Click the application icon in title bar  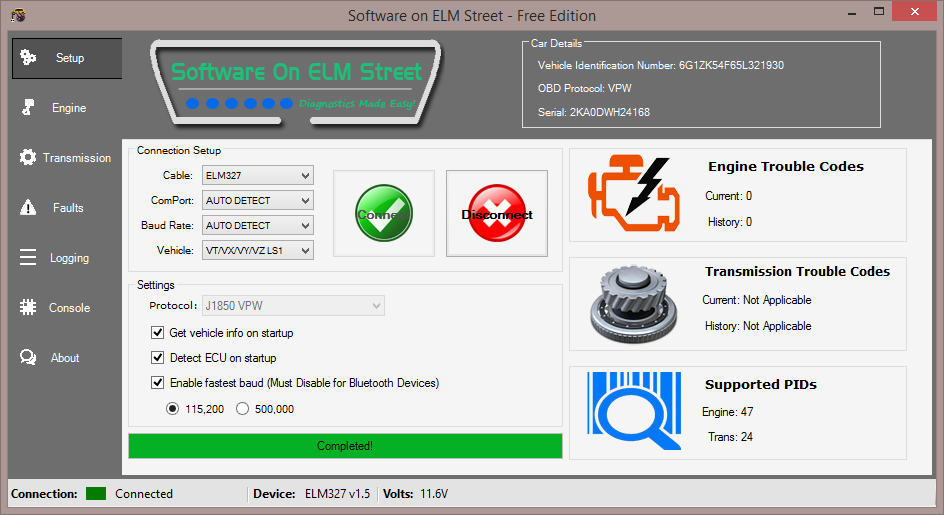18,15
